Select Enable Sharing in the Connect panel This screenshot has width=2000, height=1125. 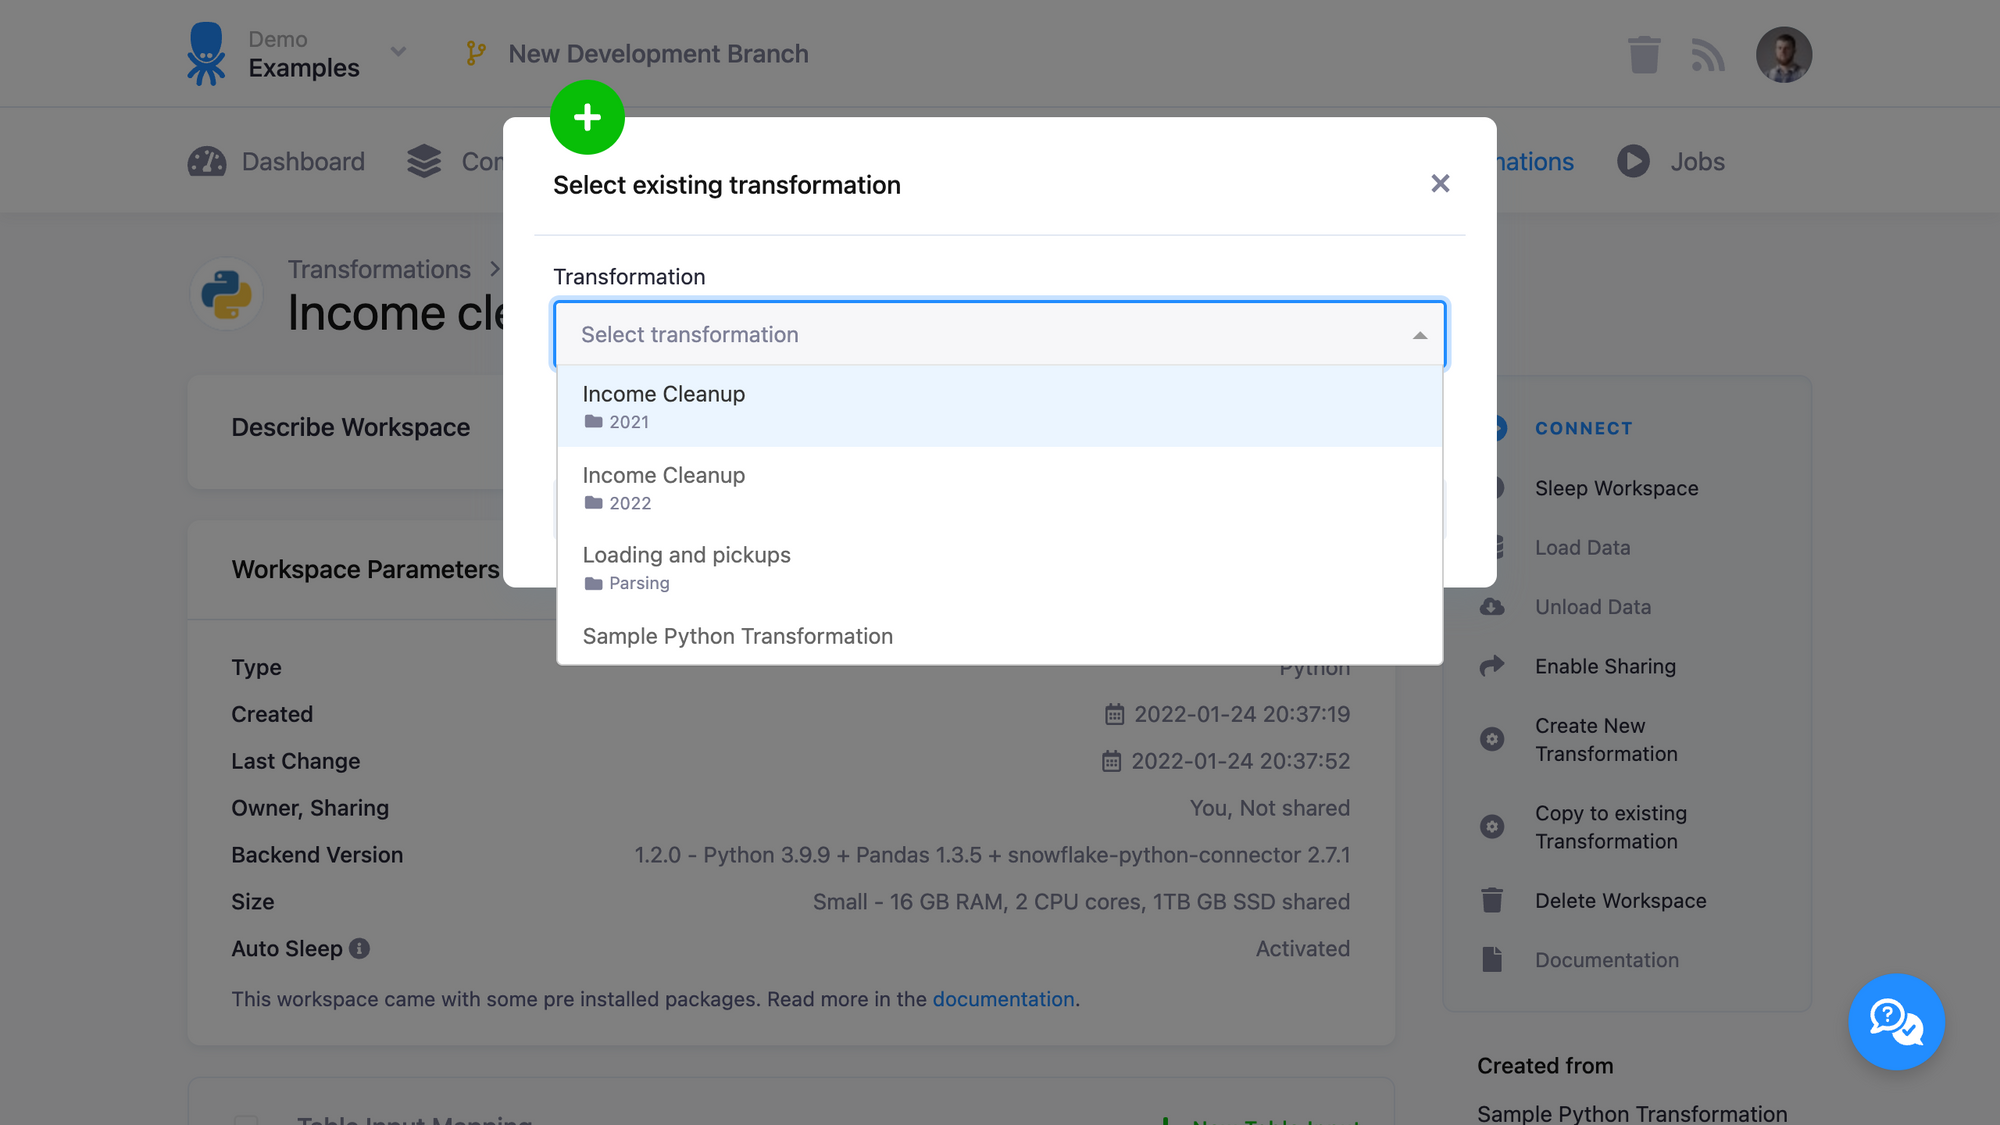1605,666
